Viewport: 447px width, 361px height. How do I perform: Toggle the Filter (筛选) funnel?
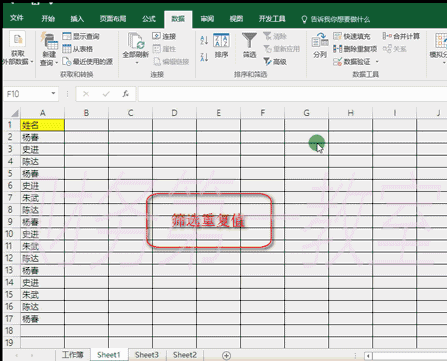click(249, 46)
